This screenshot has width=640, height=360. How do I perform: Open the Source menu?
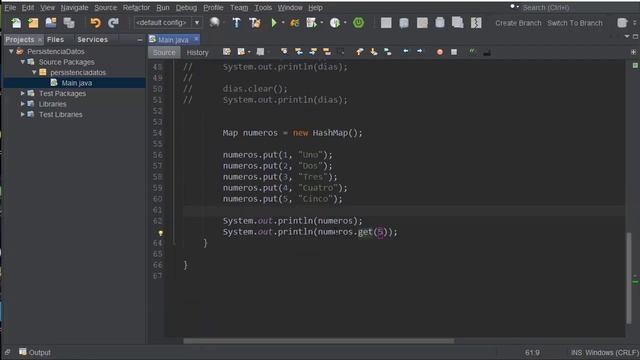coord(105,8)
